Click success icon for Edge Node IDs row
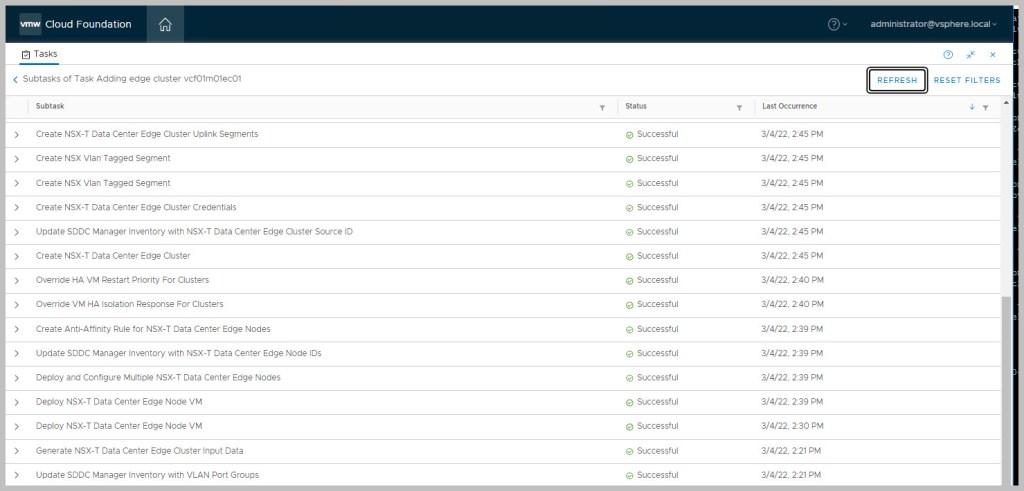This screenshot has height=491, width=1024. 630,354
